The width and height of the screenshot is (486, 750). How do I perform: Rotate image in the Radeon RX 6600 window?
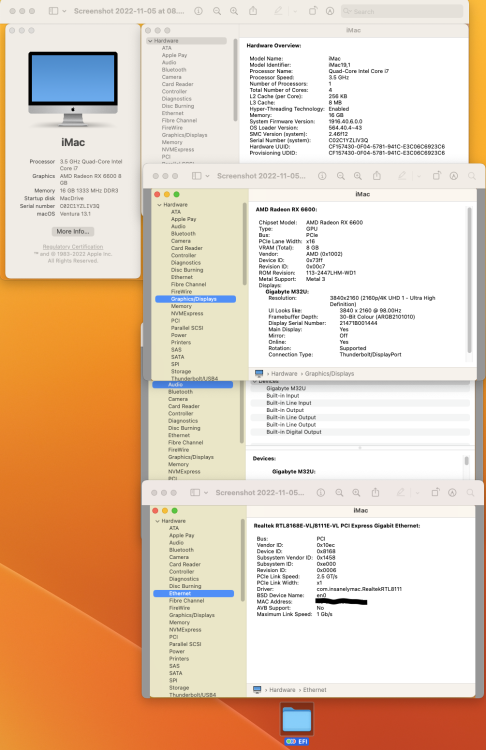click(437, 176)
